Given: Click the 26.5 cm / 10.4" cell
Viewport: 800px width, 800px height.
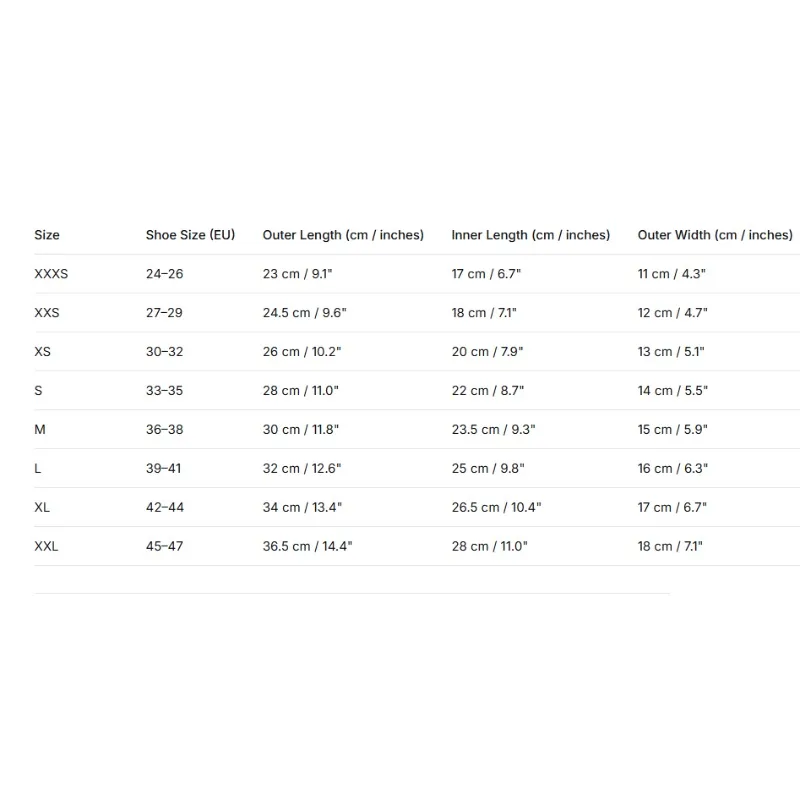Looking at the screenshot, I should [x=496, y=507].
